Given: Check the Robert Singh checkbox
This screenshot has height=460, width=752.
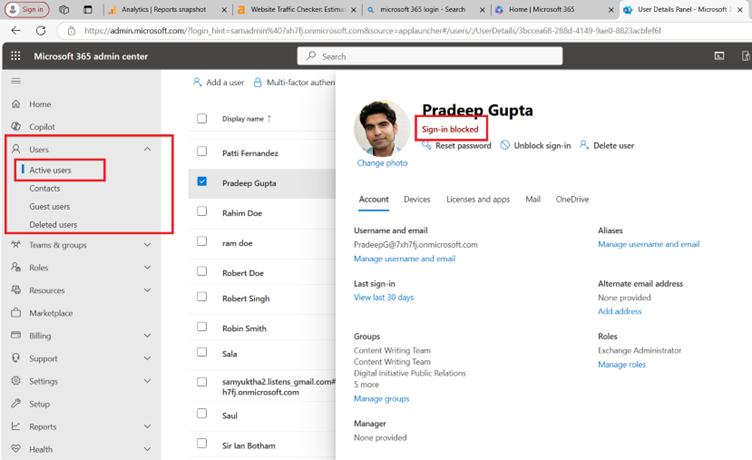Looking at the screenshot, I should (x=202, y=296).
